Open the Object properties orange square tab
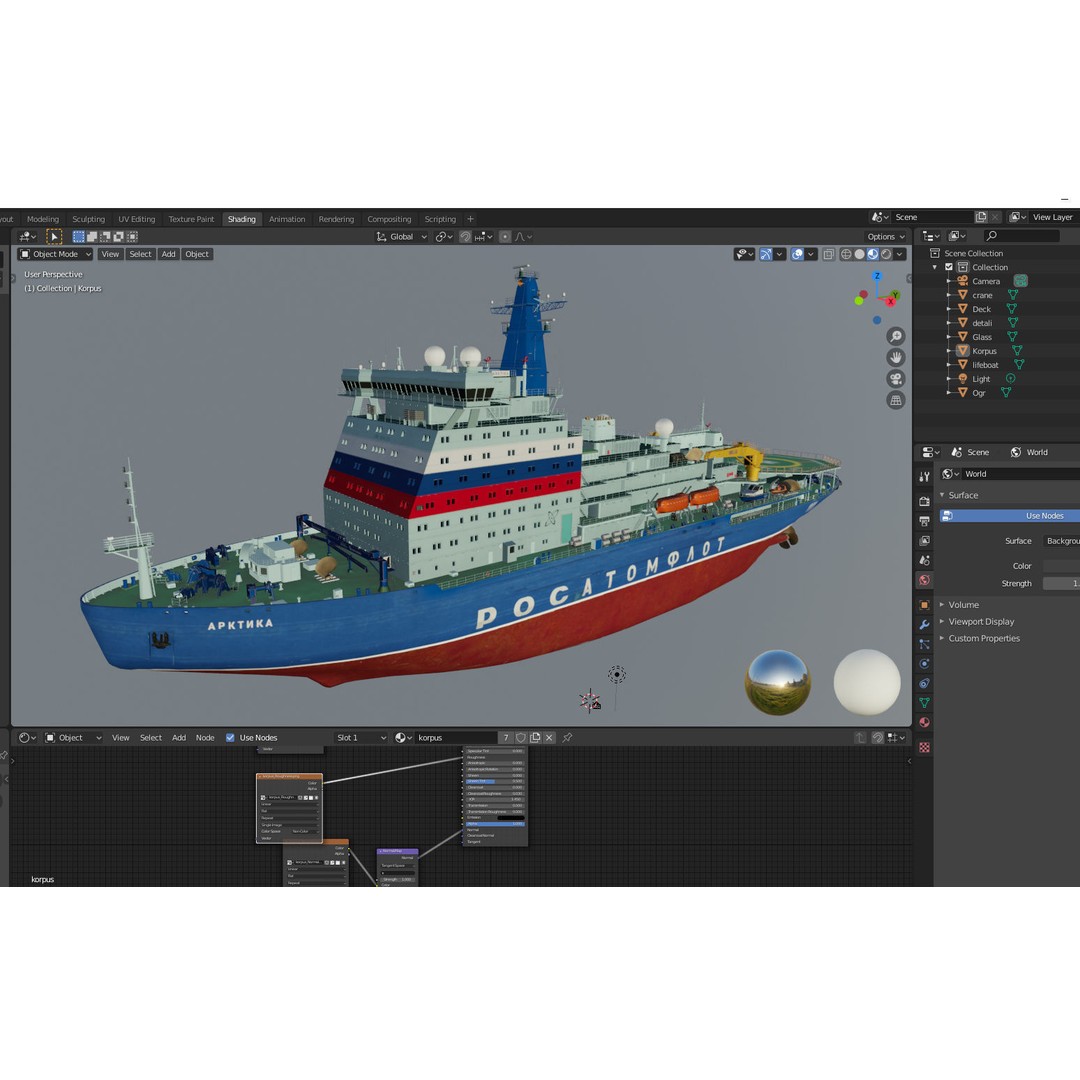Image resolution: width=1080 pixels, height=1080 pixels. tap(924, 605)
